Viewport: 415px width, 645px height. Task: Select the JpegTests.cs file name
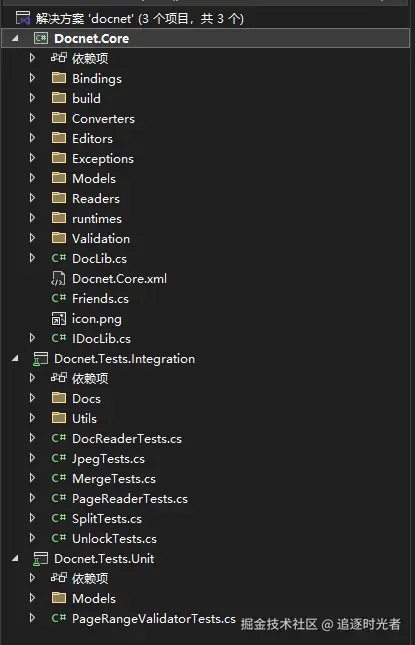coord(108,459)
